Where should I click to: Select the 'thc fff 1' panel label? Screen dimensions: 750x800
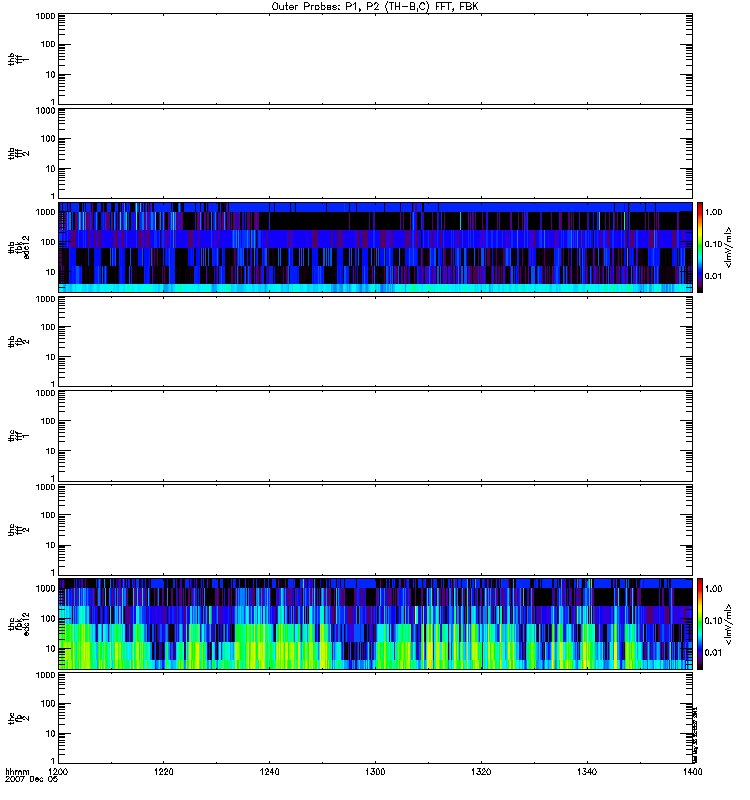(18, 436)
